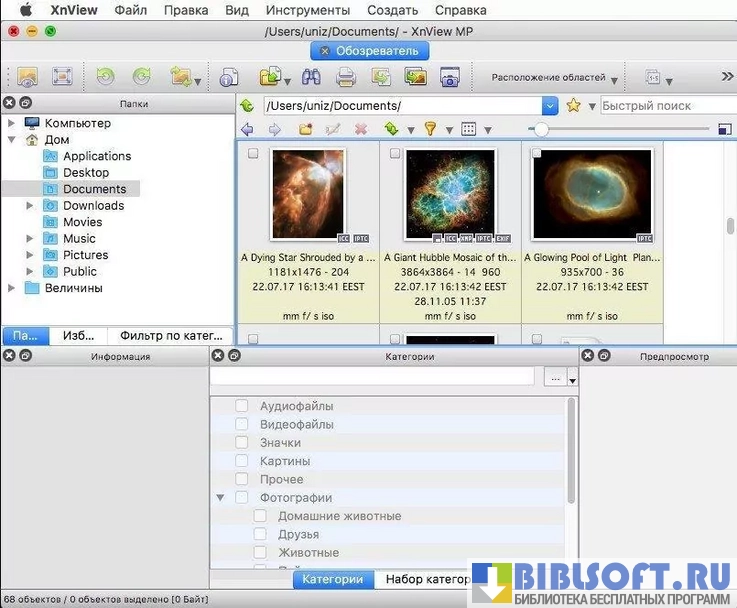Open the path address dropdown
This screenshot has height=608, width=737.
click(x=550, y=105)
